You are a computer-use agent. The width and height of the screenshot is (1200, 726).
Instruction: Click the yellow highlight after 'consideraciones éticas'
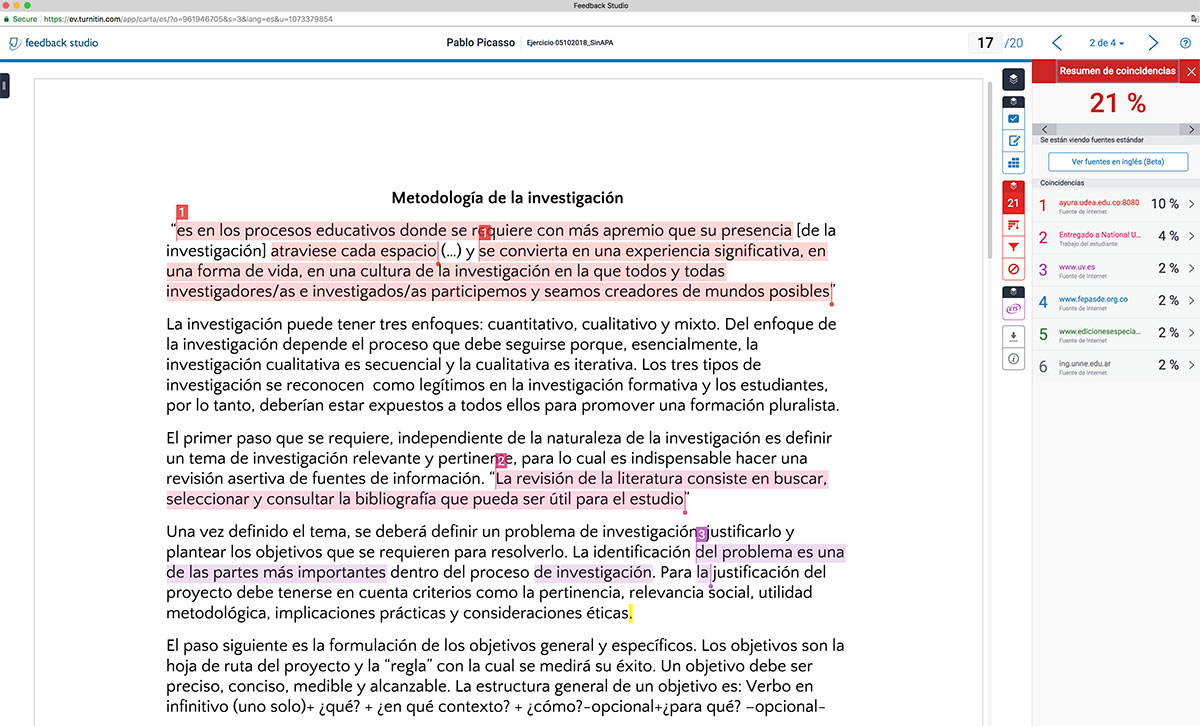[x=631, y=613]
